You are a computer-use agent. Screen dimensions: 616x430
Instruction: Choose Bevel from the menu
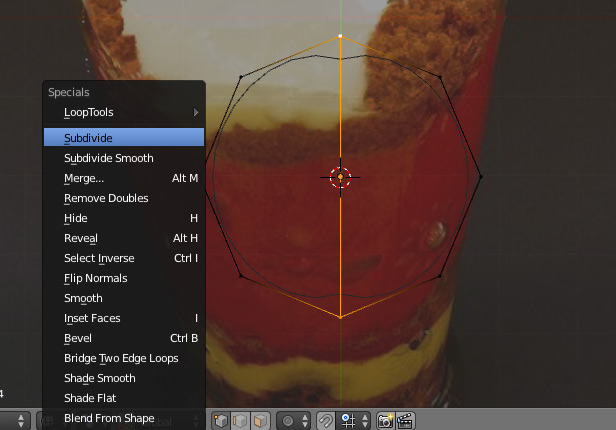coord(124,339)
